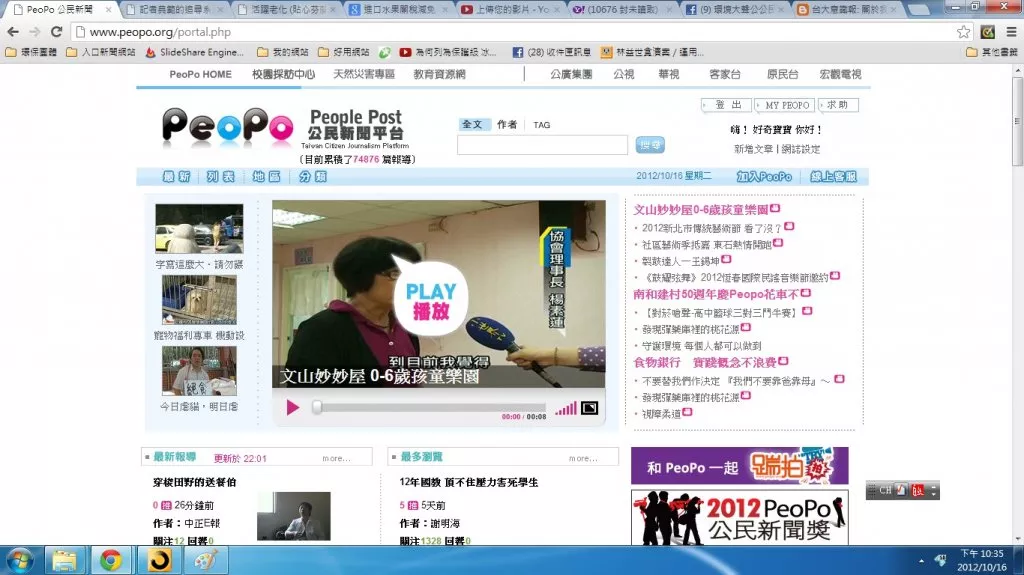Open Paint from the taskbar
Screen dimensions: 1024x575
(x=206, y=561)
